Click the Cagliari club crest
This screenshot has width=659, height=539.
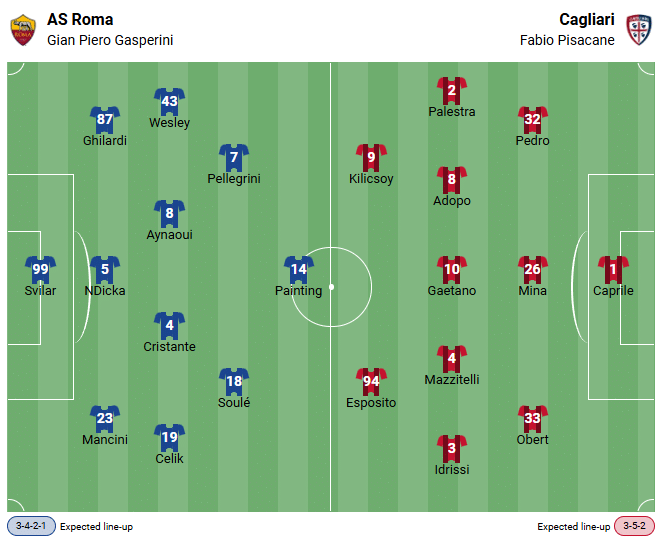pyautogui.click(x=637, y=29)
